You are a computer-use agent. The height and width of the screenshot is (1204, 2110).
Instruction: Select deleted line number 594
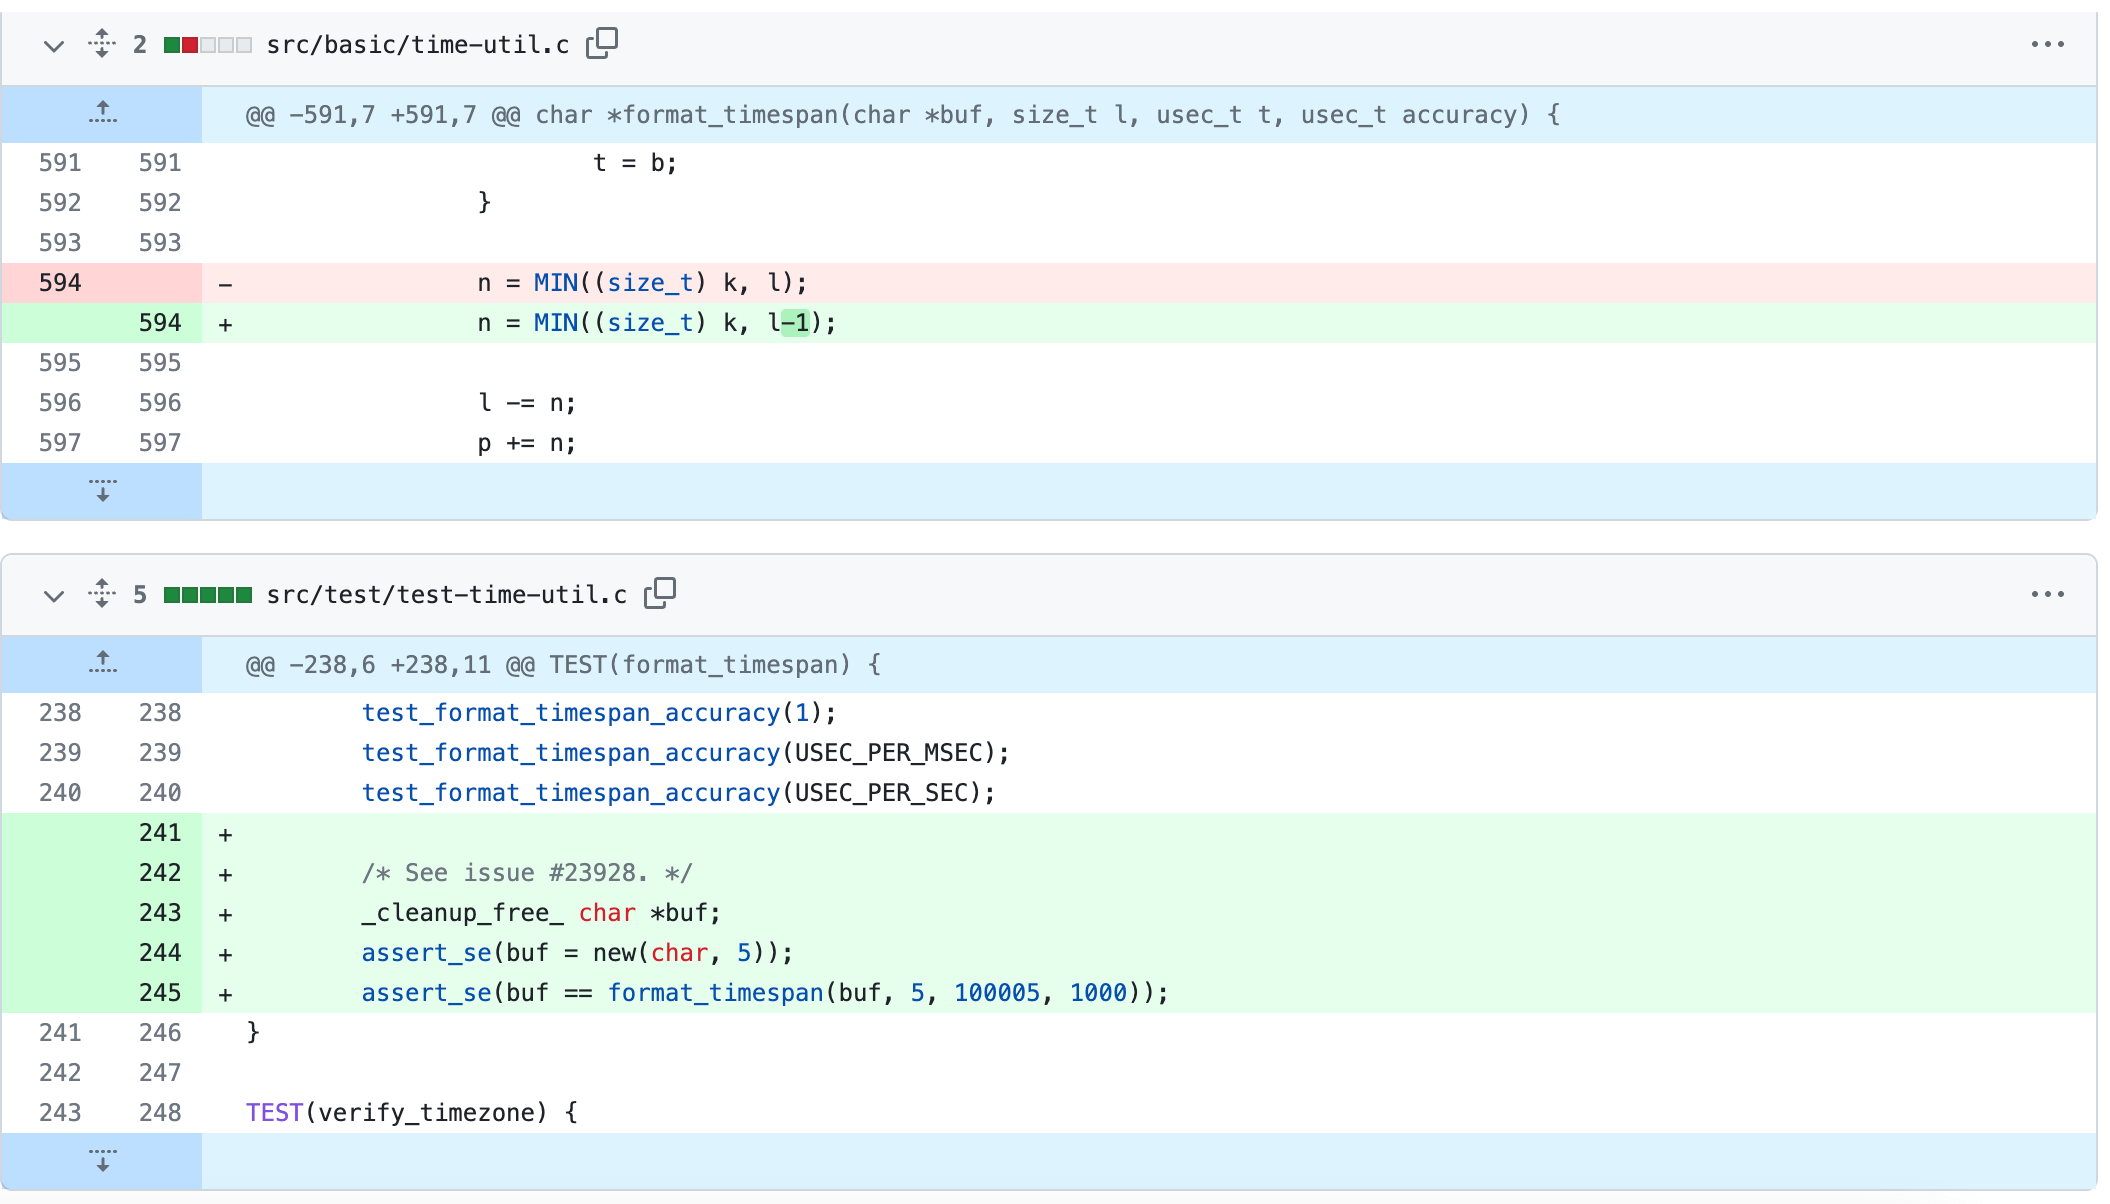[x=60, y=283]
